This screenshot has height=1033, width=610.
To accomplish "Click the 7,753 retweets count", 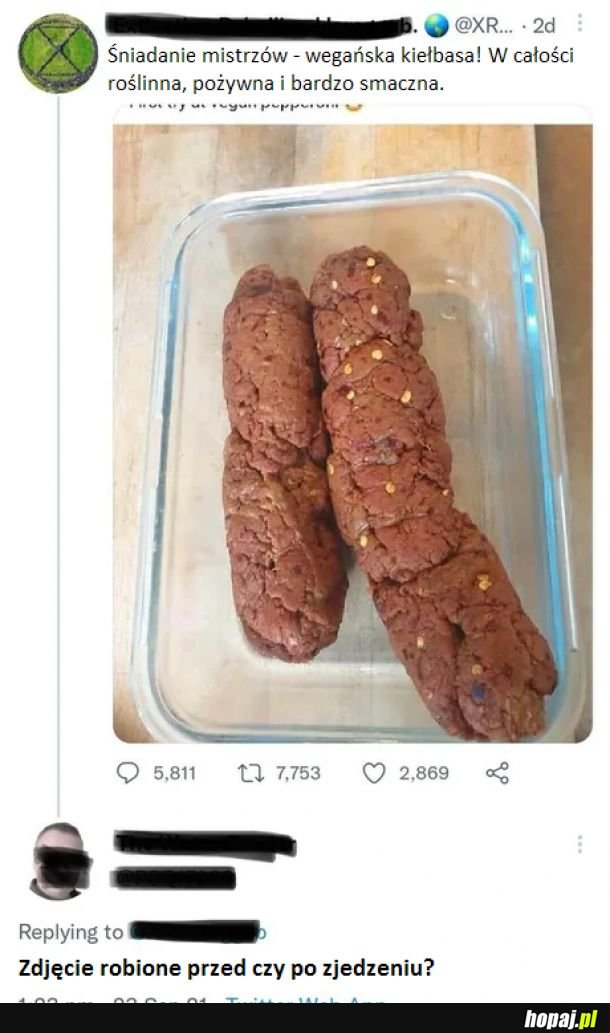I will [298, 773].
